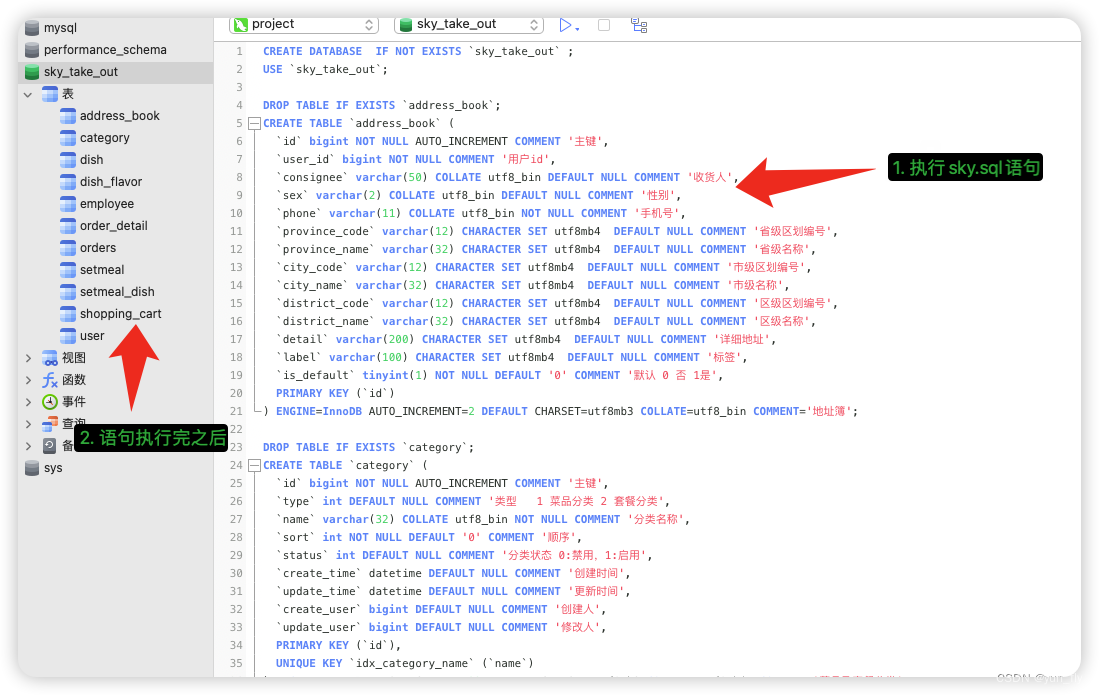Image resolution: width=1099 pixels, height=695 pixels.
Task: Click `province_code` column on line 11
Action: 326,231
